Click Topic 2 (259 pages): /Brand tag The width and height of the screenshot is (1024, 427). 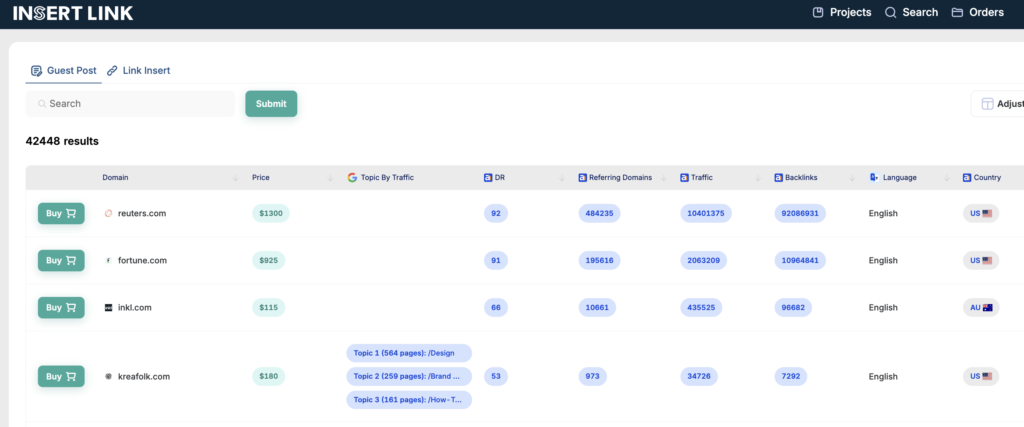click(409, 376)
